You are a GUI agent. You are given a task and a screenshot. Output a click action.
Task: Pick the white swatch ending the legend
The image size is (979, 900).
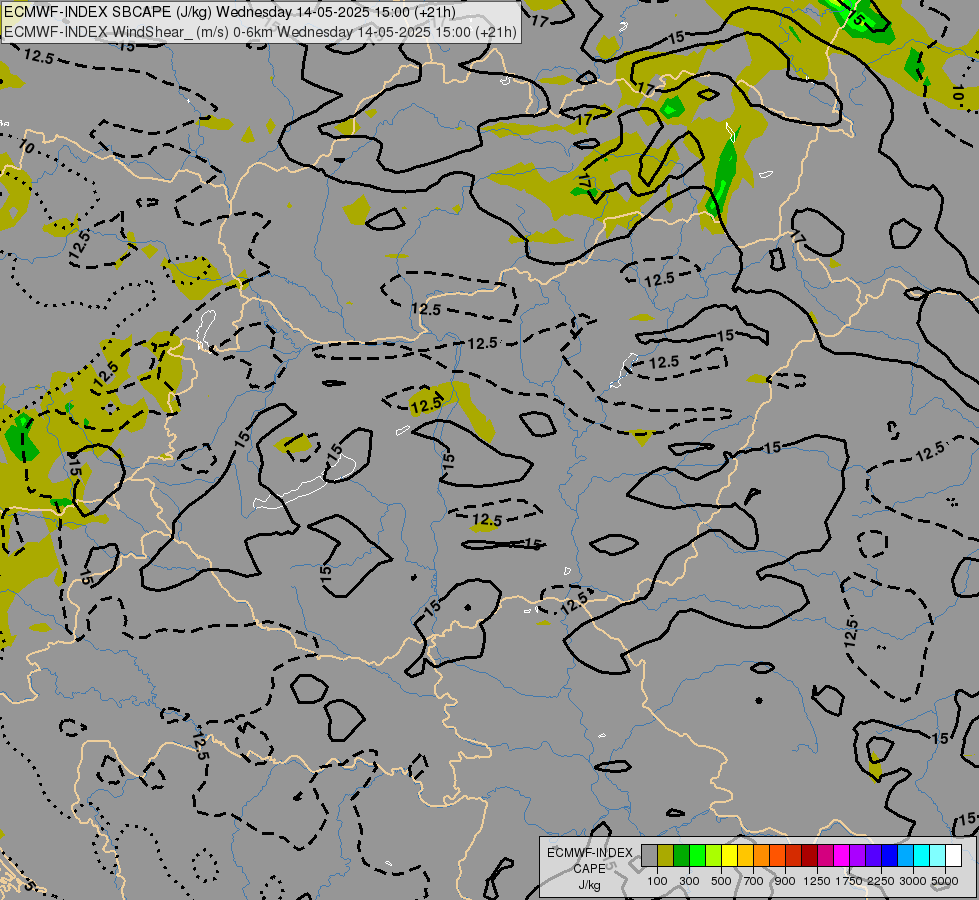click(x=953, y=855)
